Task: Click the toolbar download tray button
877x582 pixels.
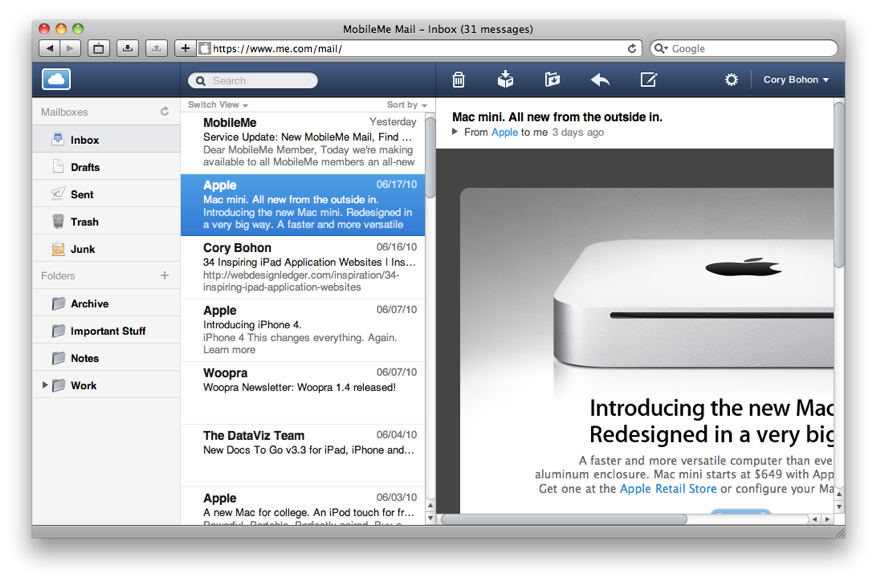Action: pos(128,49)
